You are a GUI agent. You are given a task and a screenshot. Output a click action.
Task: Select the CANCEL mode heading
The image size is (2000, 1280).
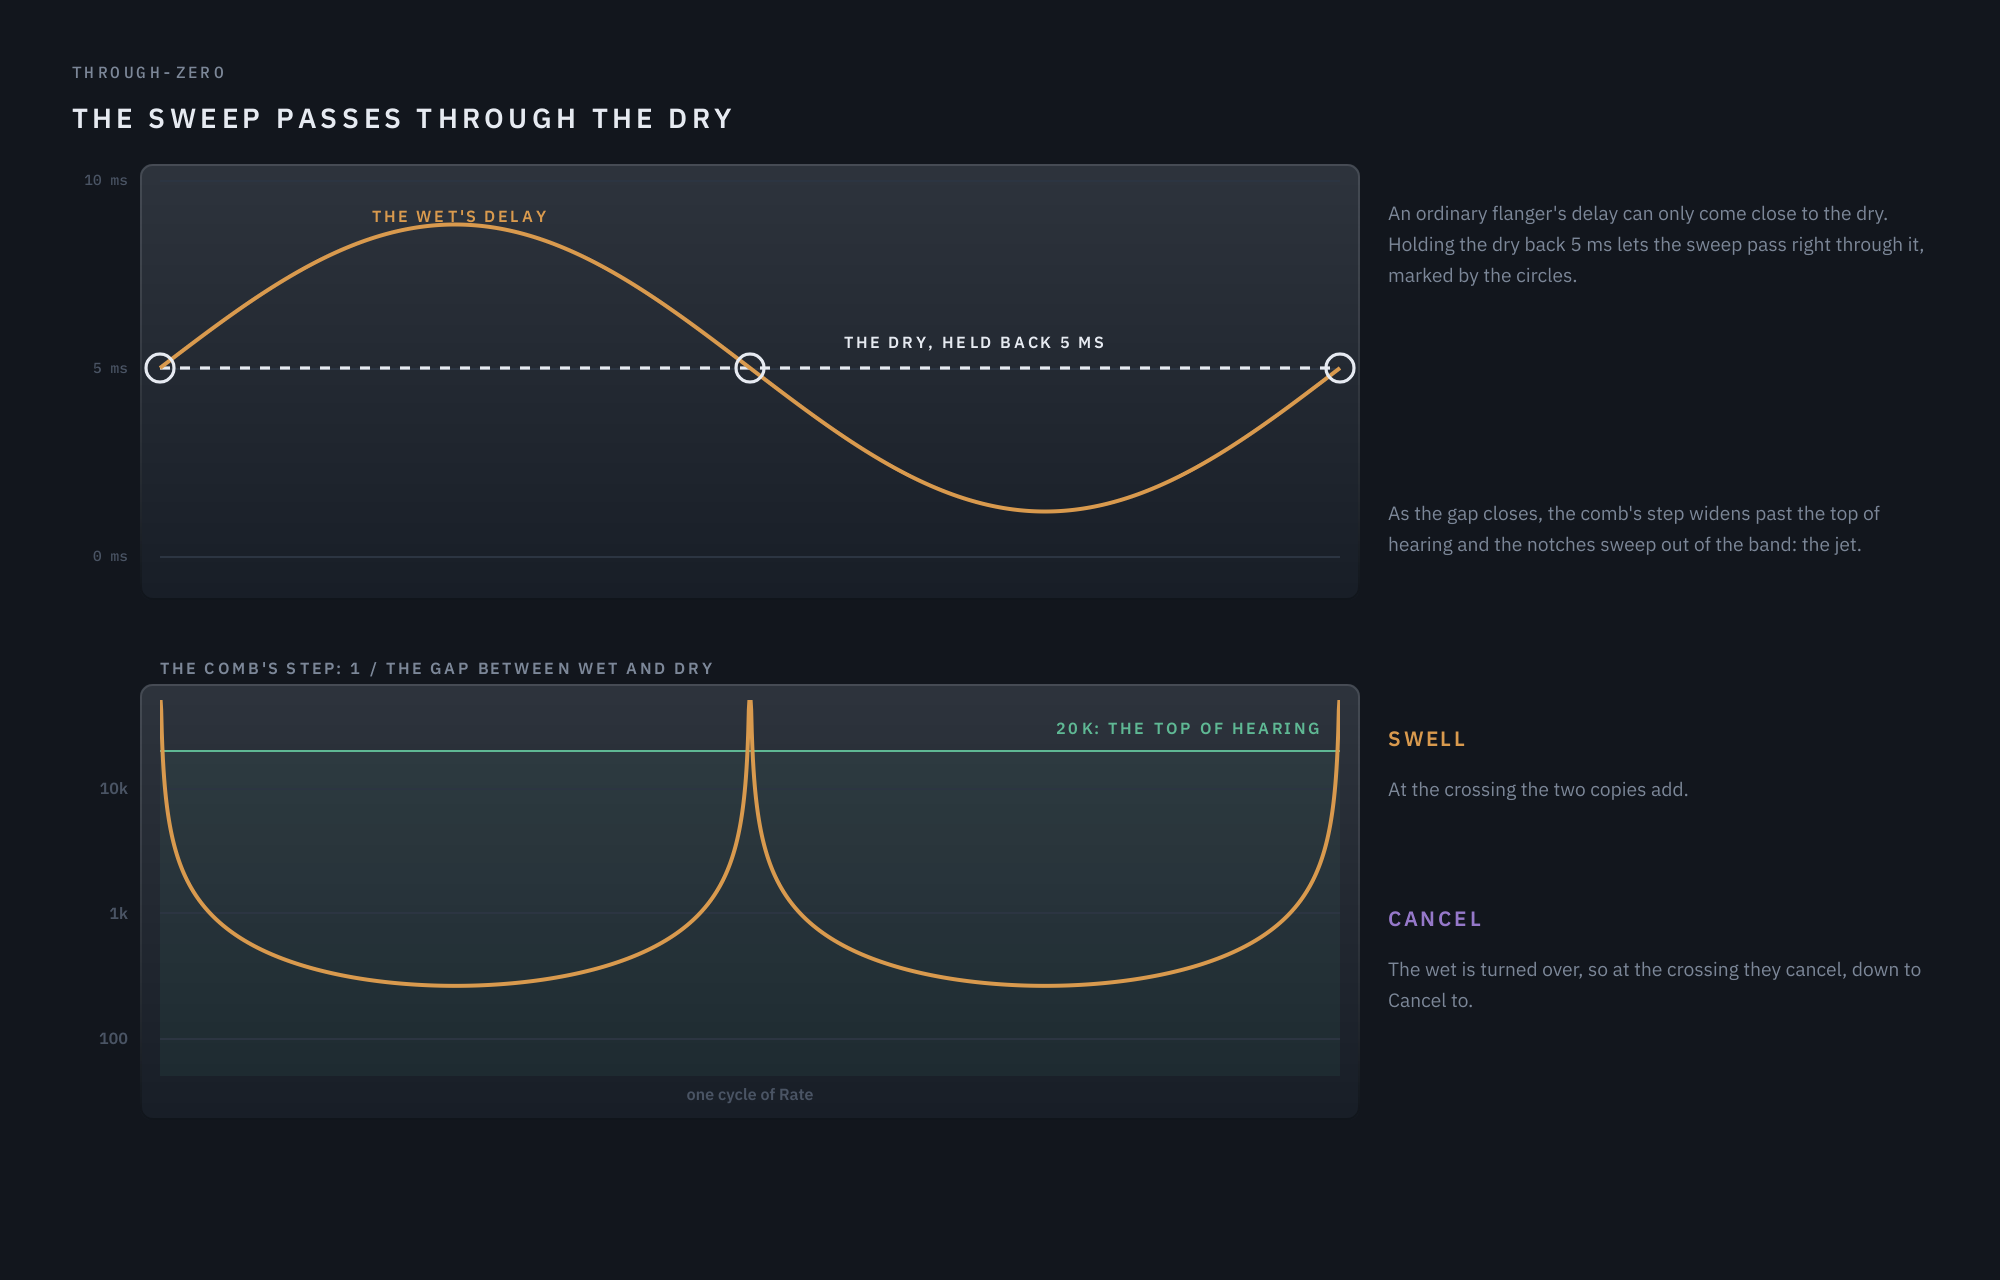tap(1435, 919)
